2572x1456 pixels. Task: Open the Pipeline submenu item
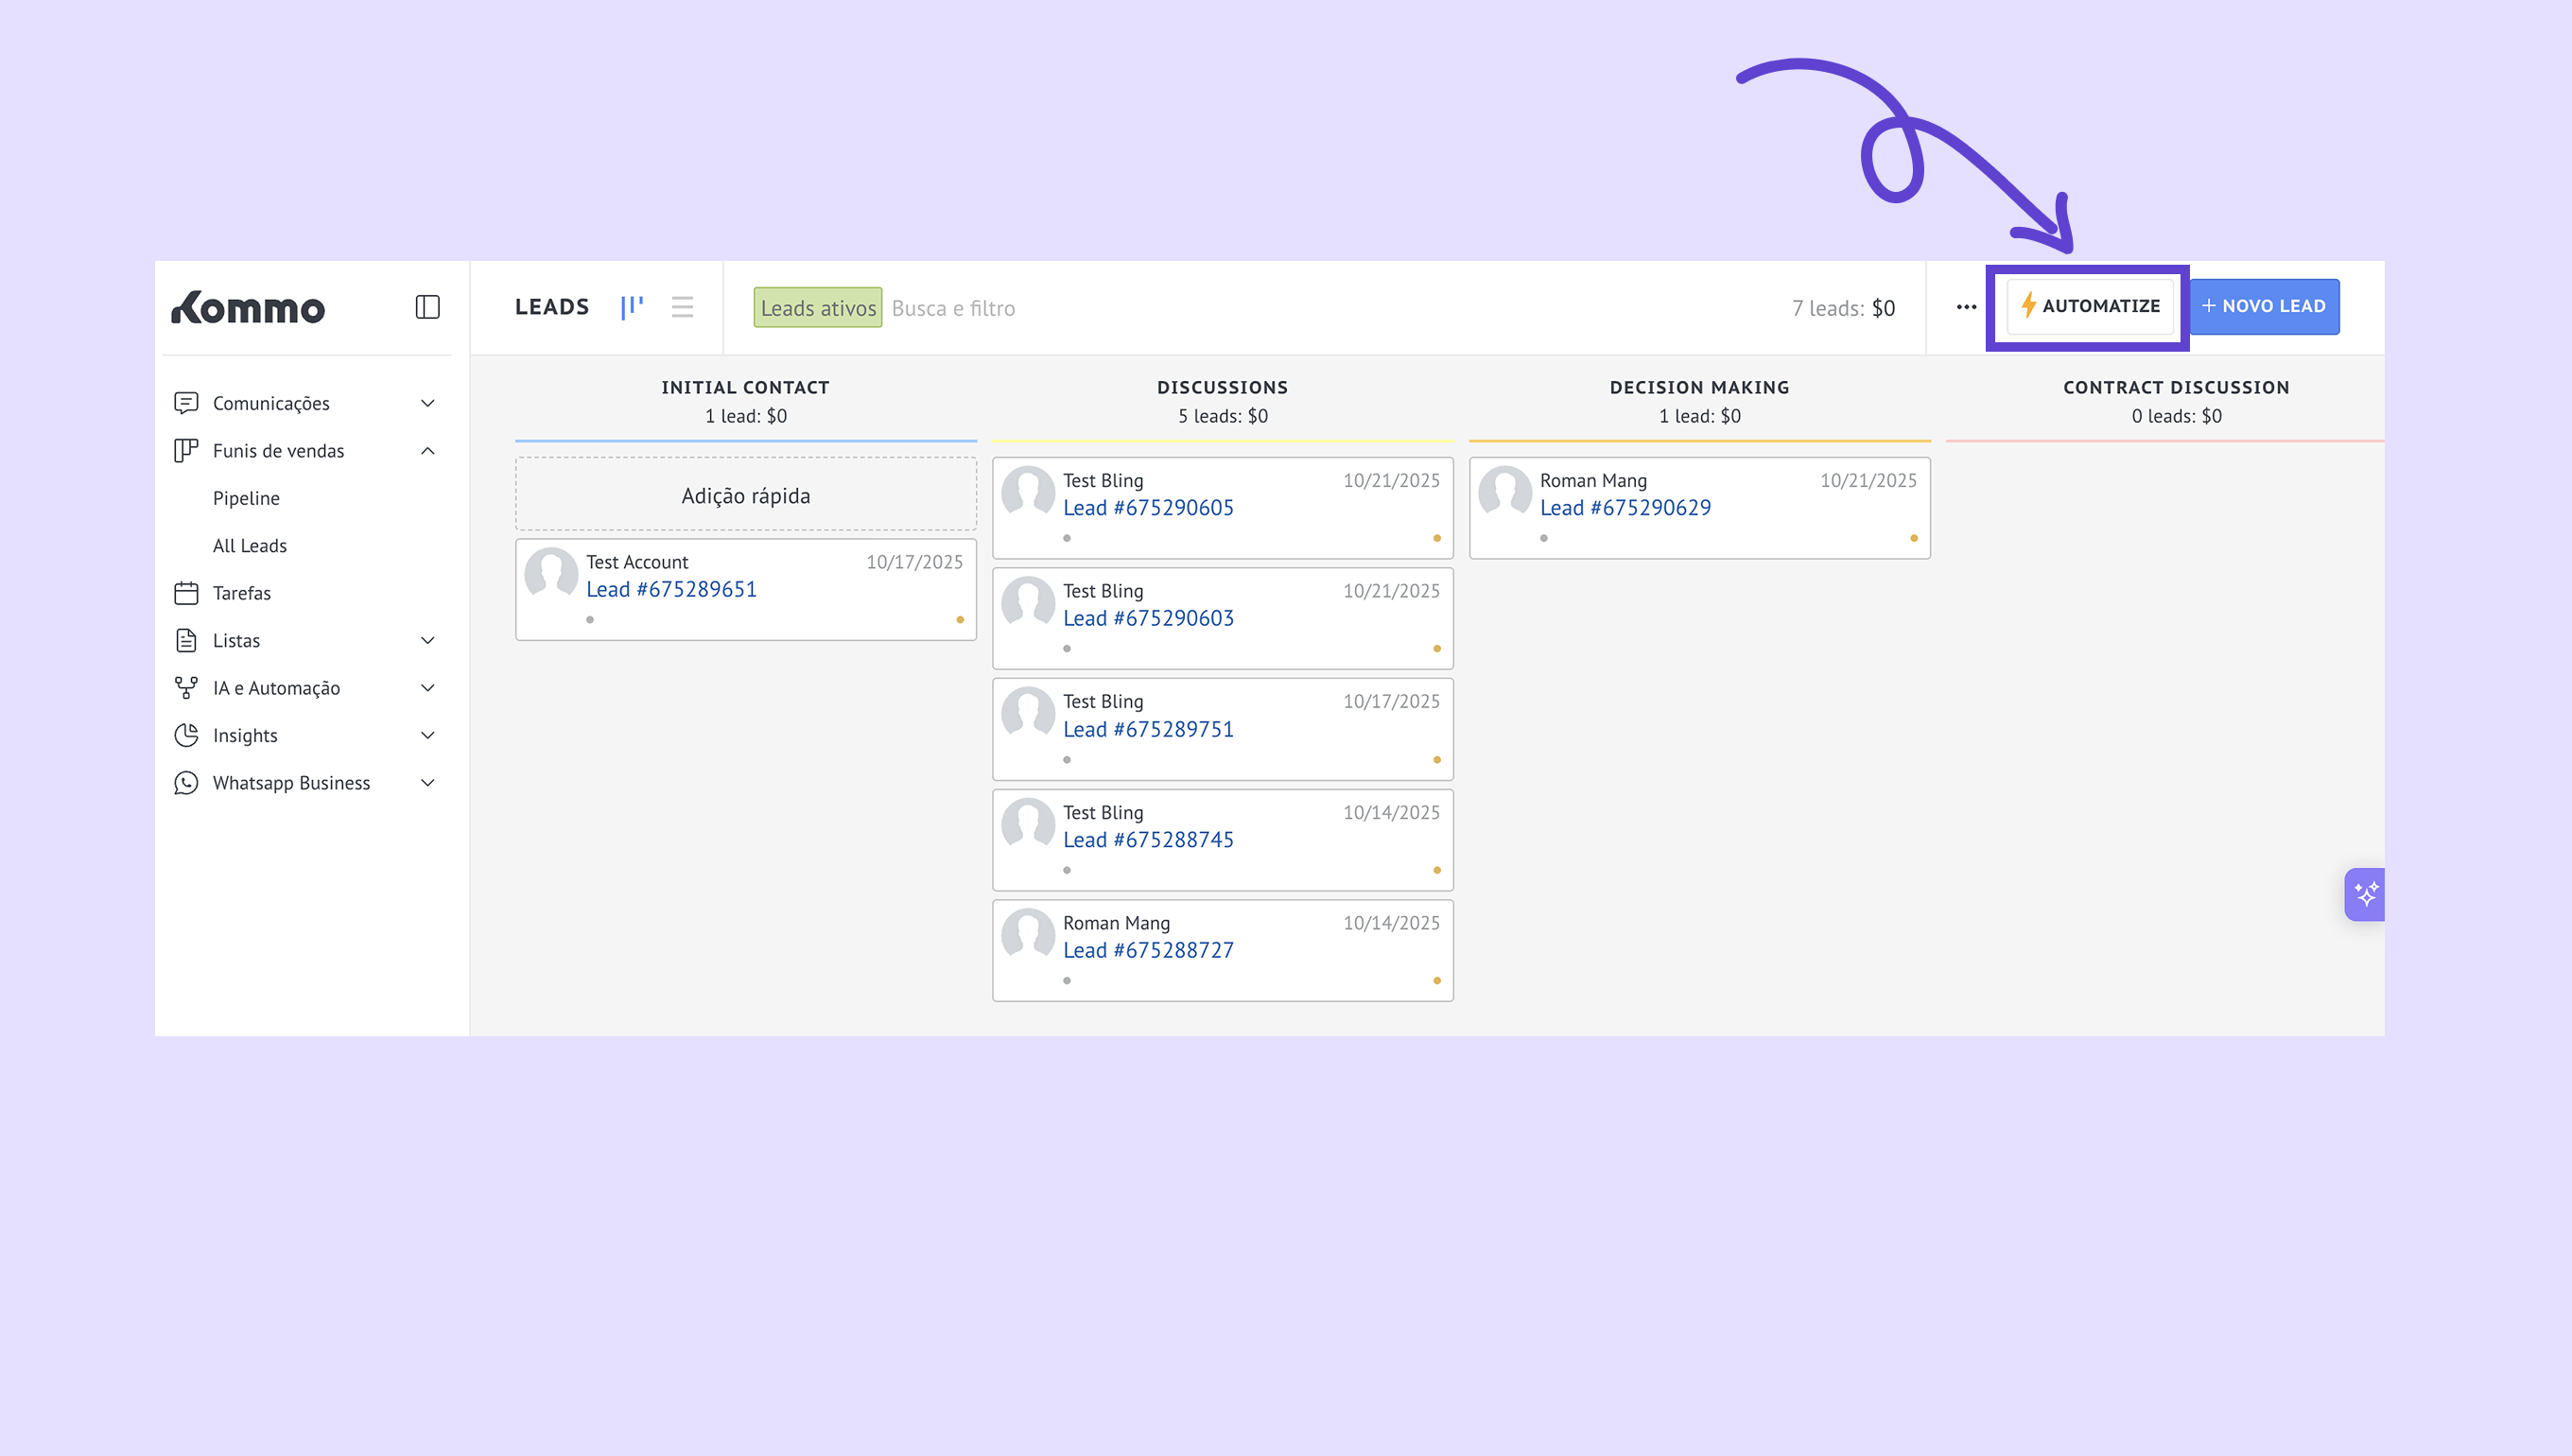(x=246, y=498)
